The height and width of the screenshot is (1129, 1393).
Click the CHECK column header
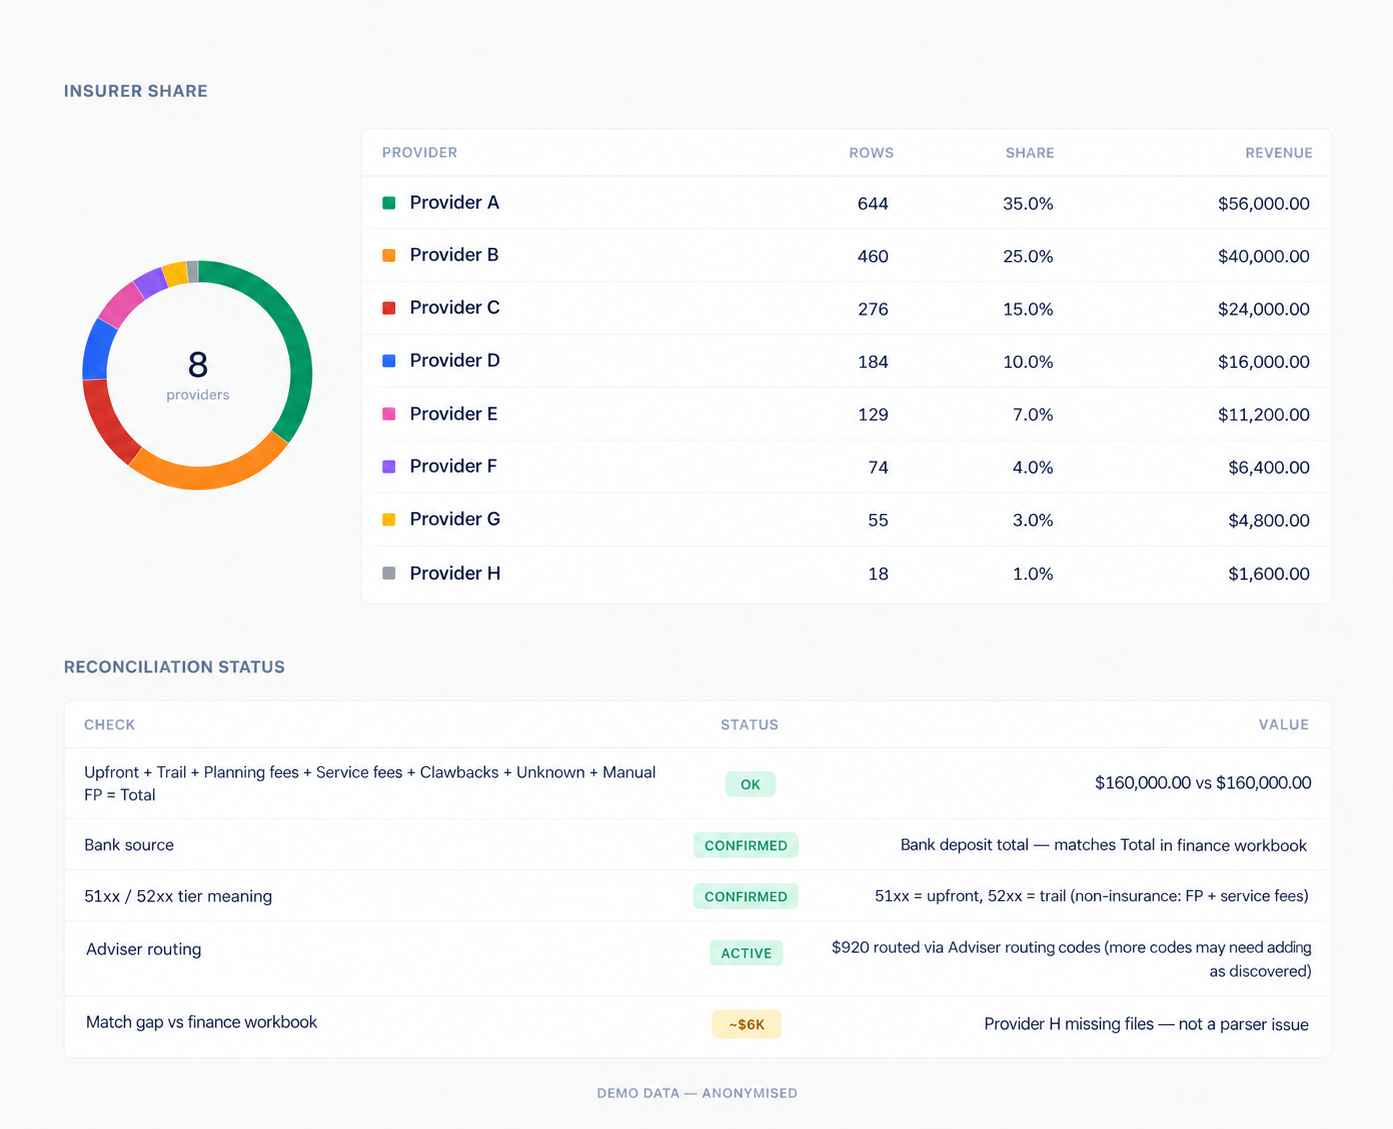point(110,725)
